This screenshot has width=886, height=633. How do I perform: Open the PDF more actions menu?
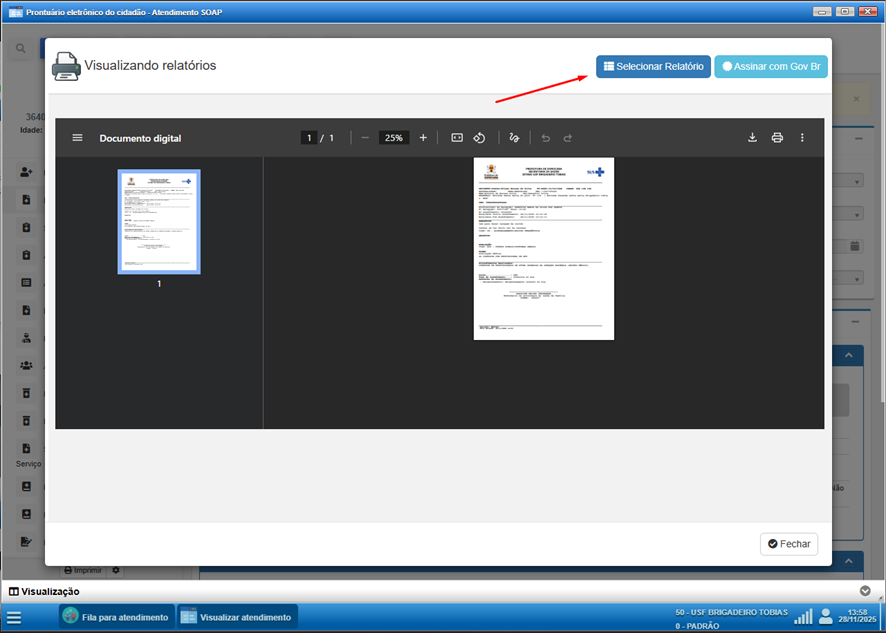pos(802,138)
